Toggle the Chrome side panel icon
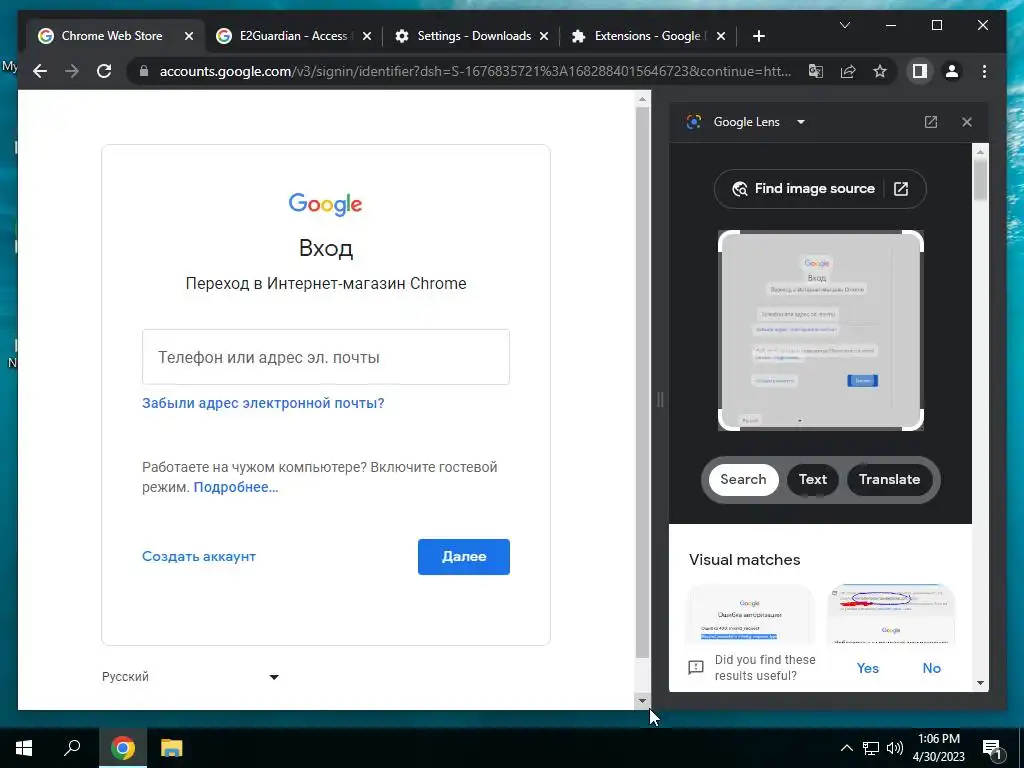 (x=920, y=71)
